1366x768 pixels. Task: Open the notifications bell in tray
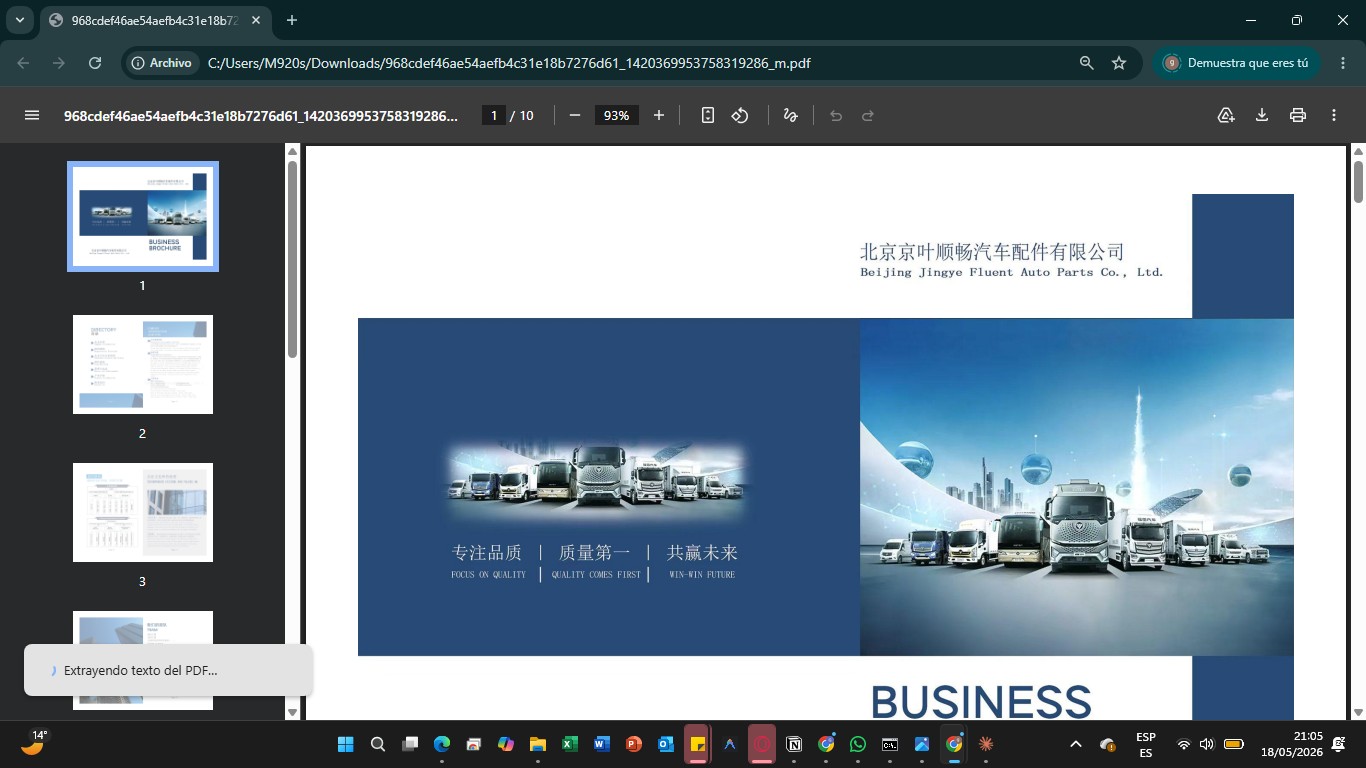[1339, 744]
